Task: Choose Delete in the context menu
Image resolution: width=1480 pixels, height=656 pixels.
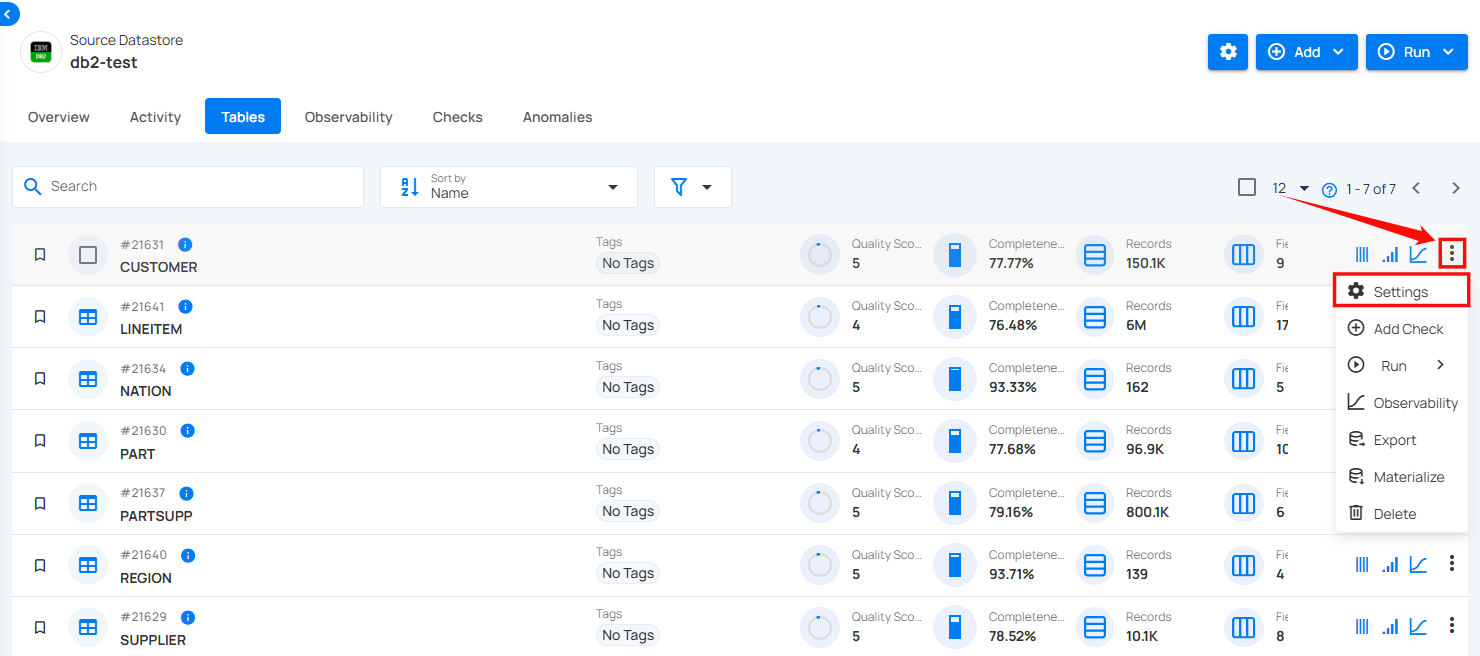Action: pyautogui.click(x=1394, y=514)
